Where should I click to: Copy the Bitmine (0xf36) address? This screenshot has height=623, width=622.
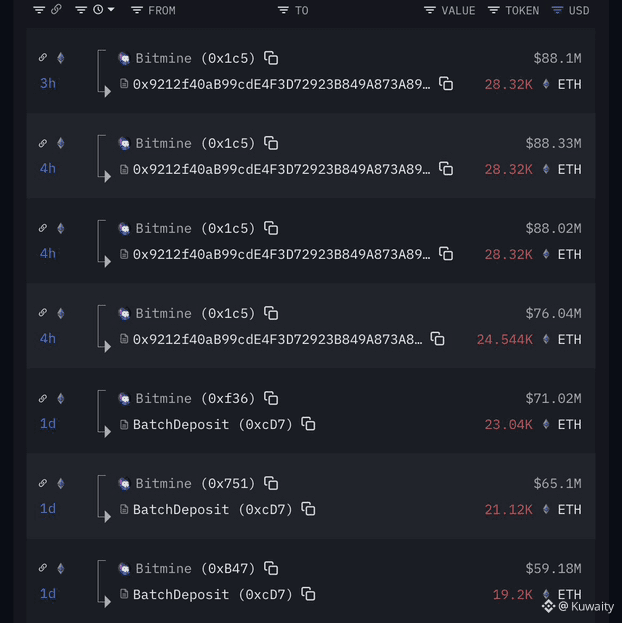point(271,399)
